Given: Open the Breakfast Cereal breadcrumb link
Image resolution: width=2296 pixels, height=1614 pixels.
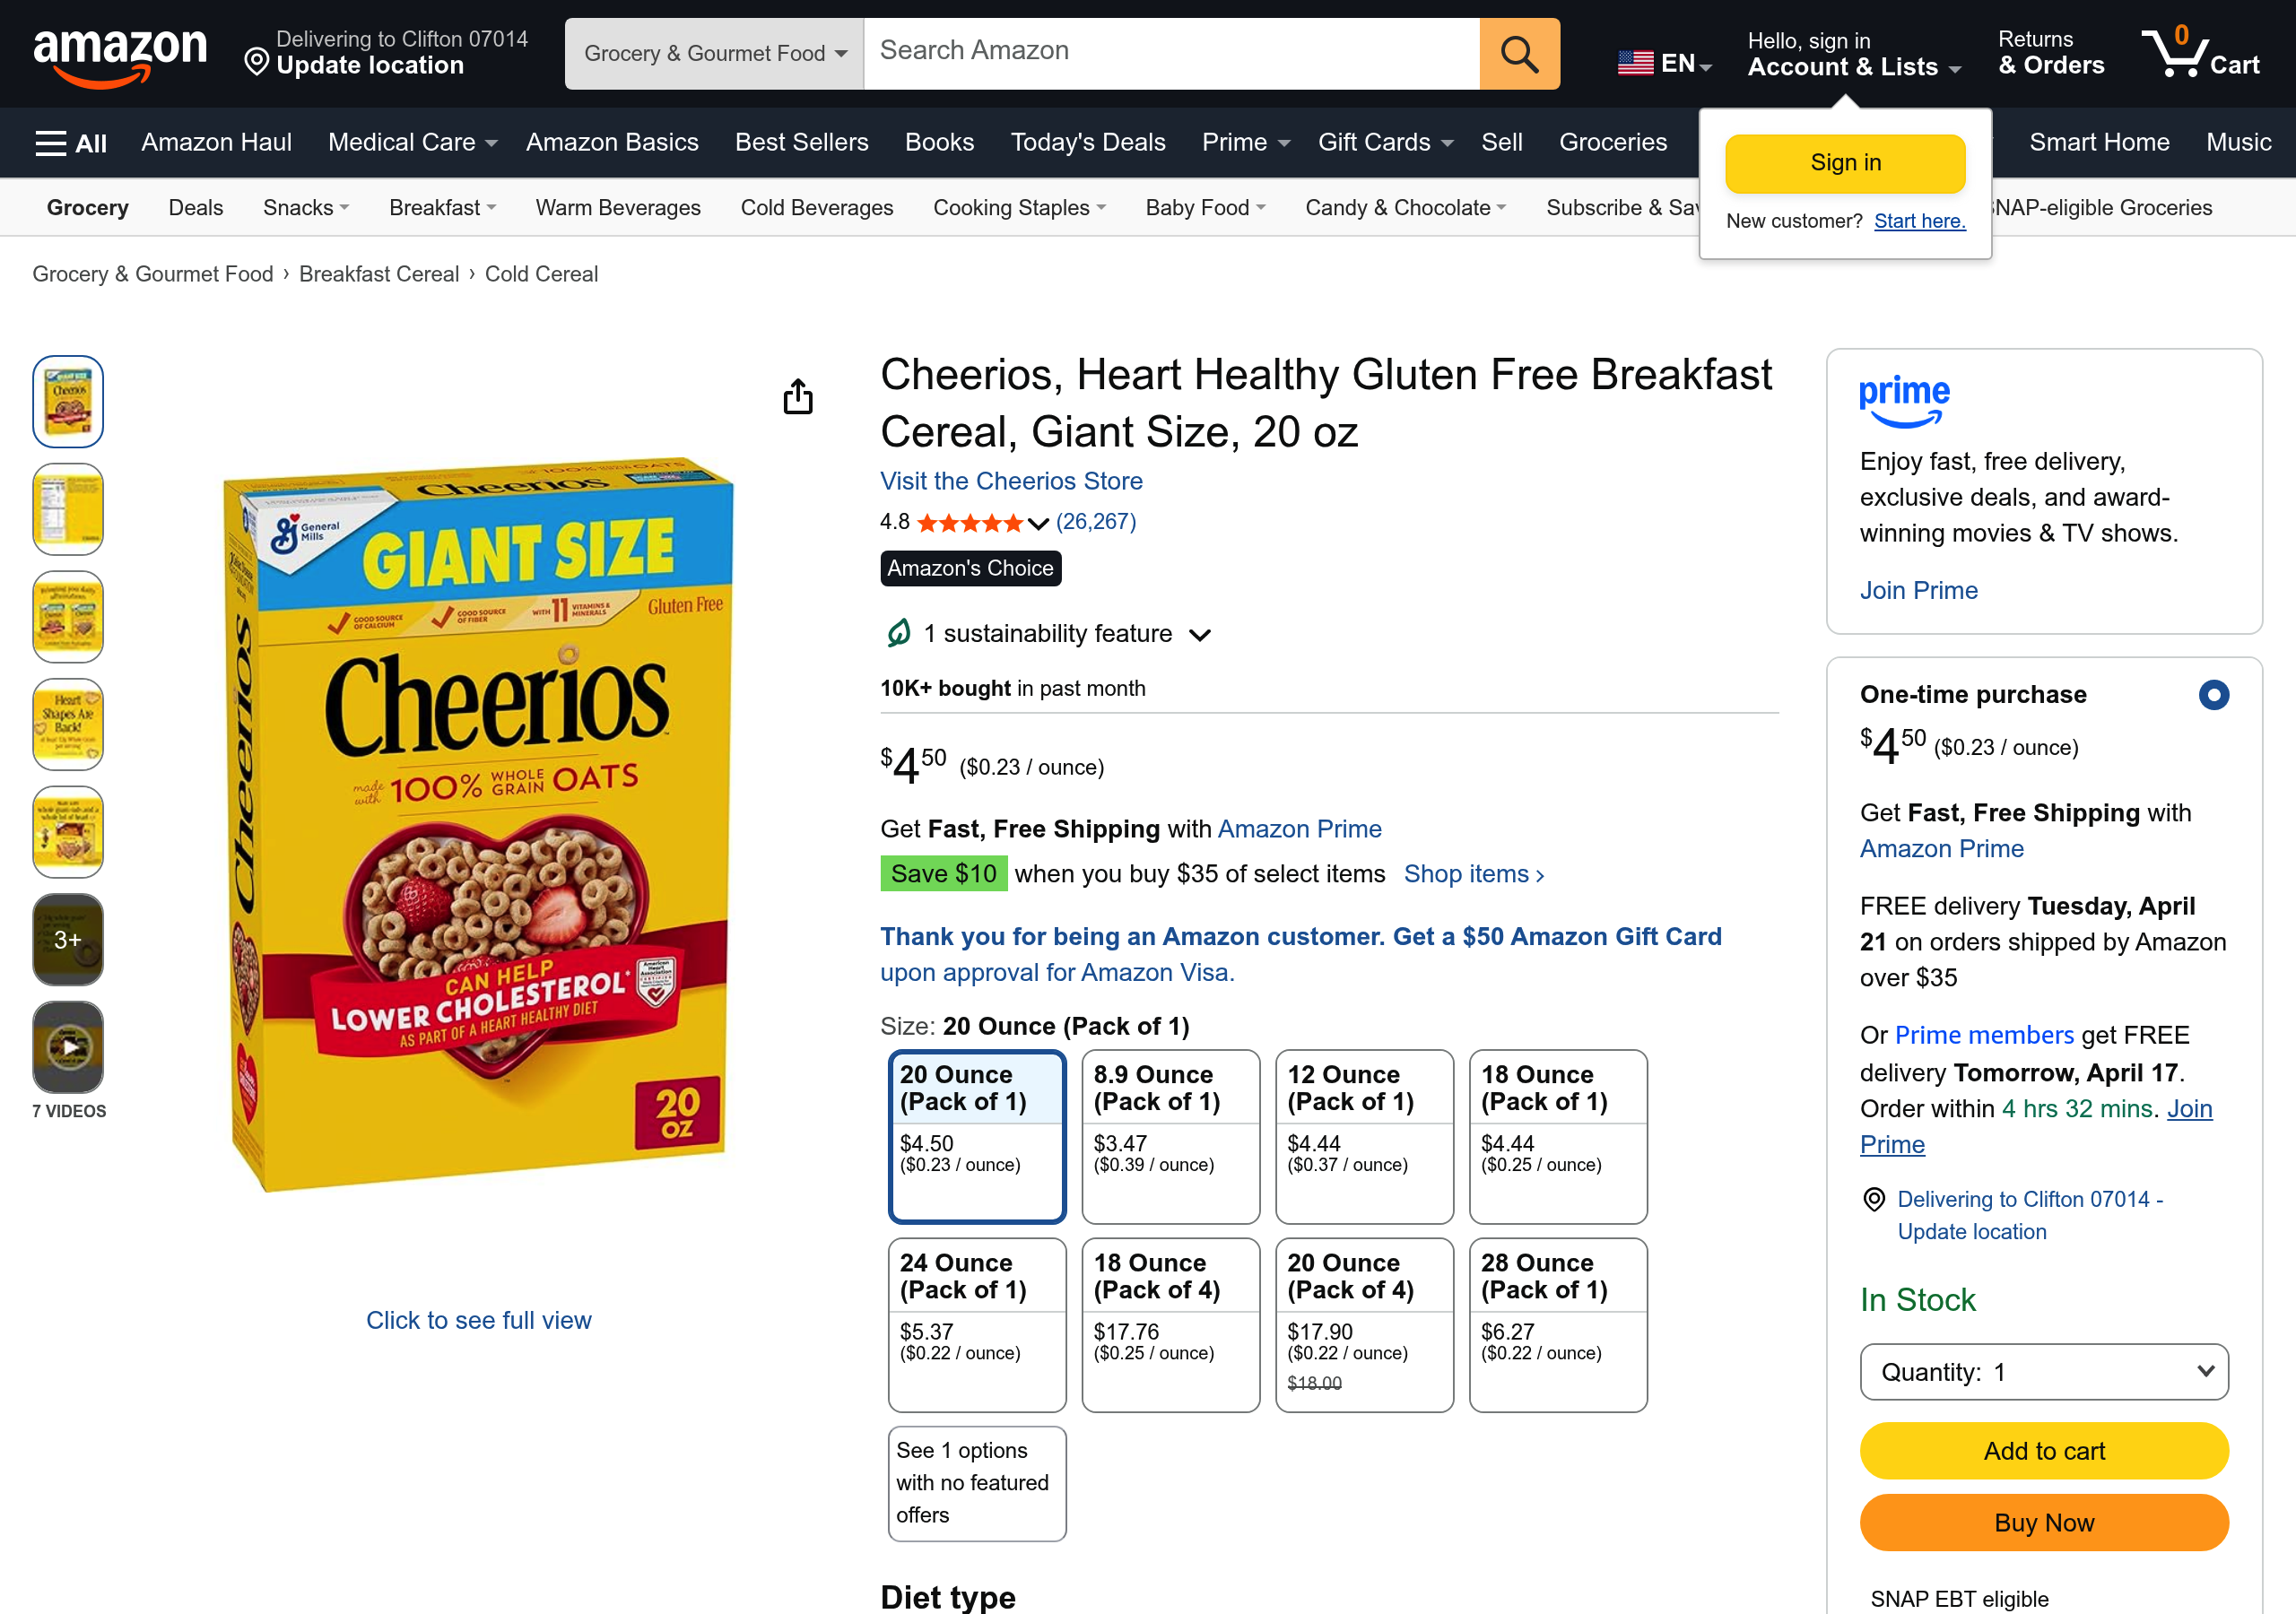Looking at the screenshot, I should (378, 273).
